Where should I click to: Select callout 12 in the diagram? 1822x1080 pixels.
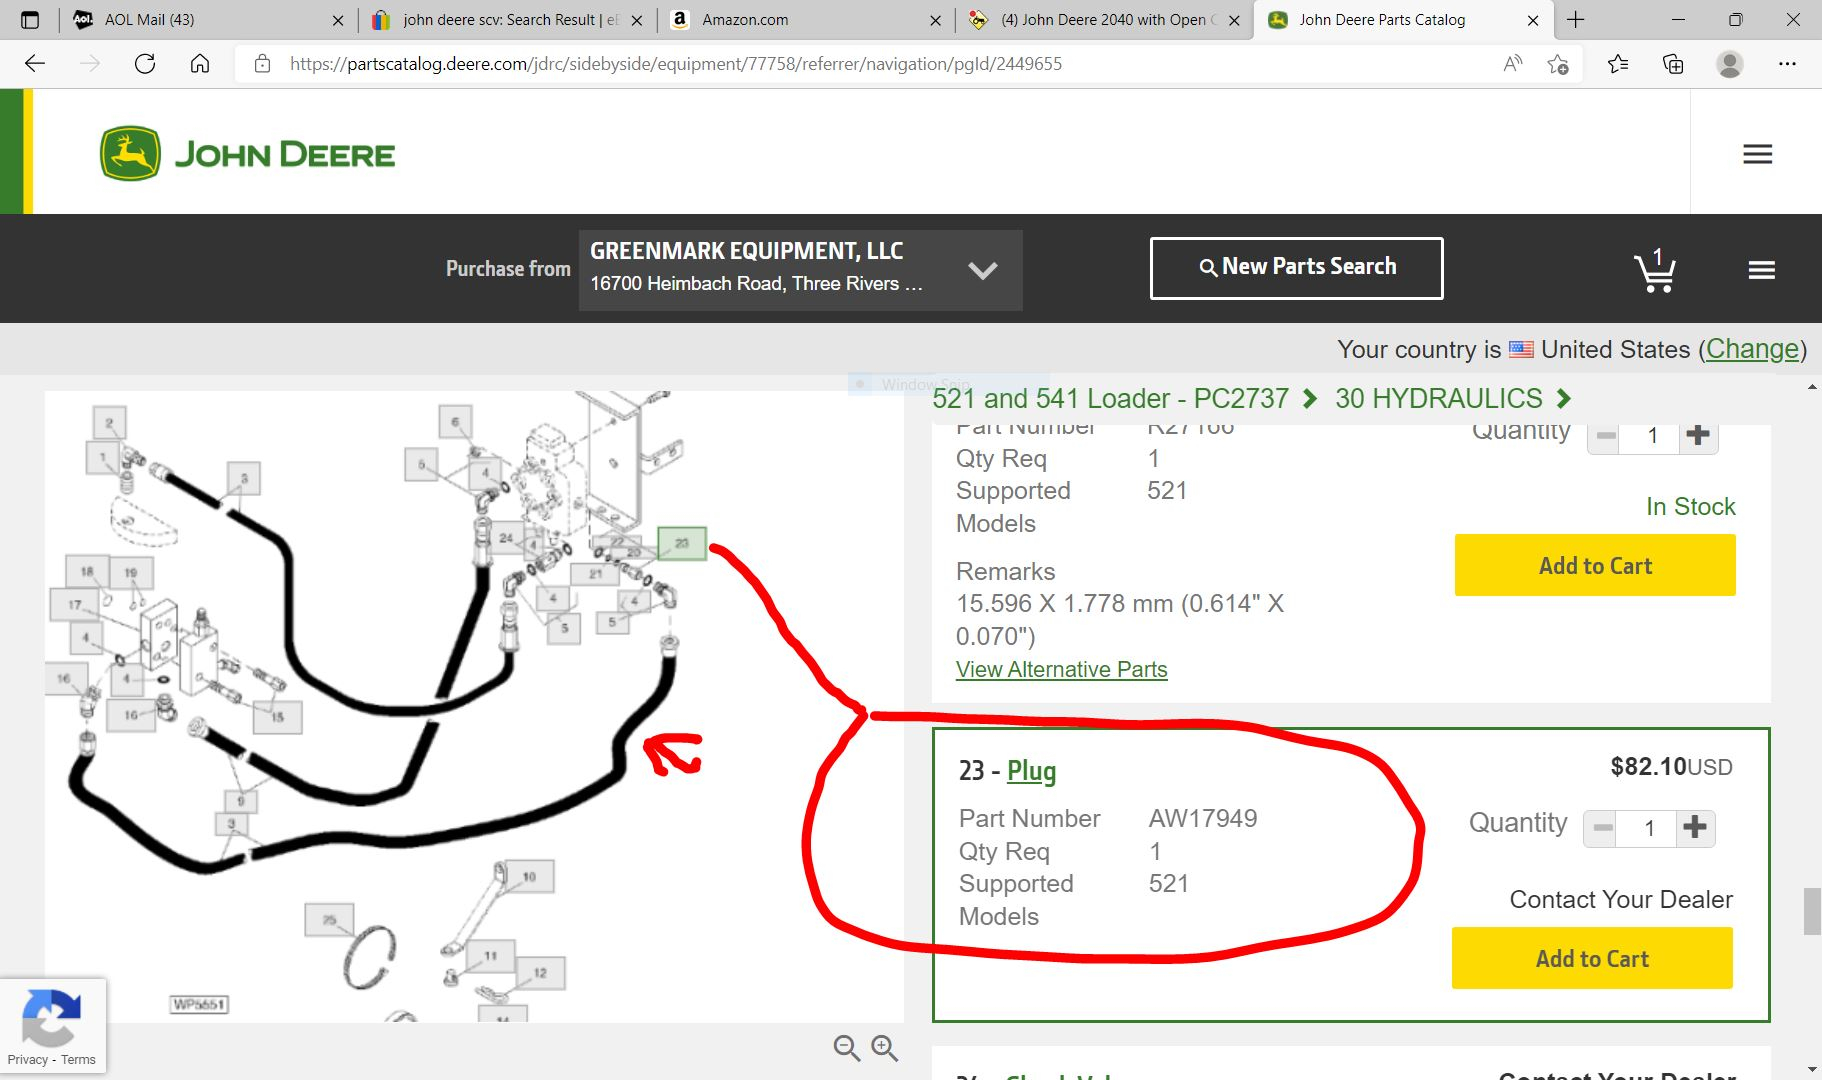coord(540,972)
